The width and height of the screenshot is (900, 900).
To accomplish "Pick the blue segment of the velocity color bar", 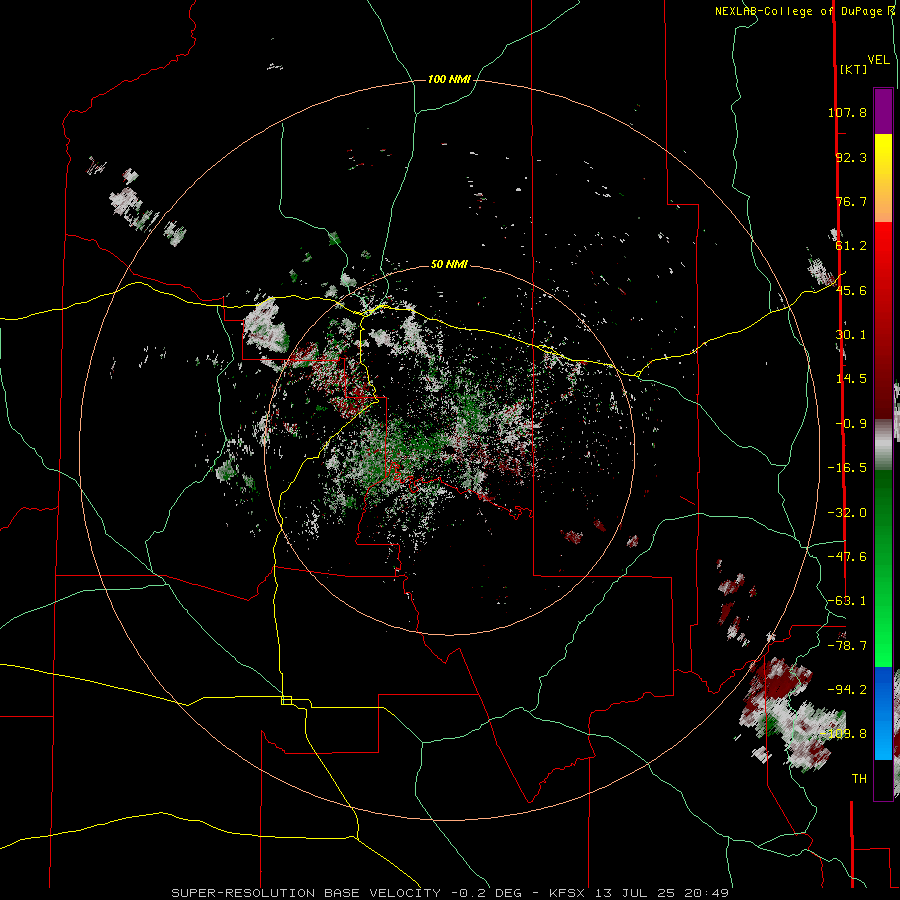I will coord(883,713).
